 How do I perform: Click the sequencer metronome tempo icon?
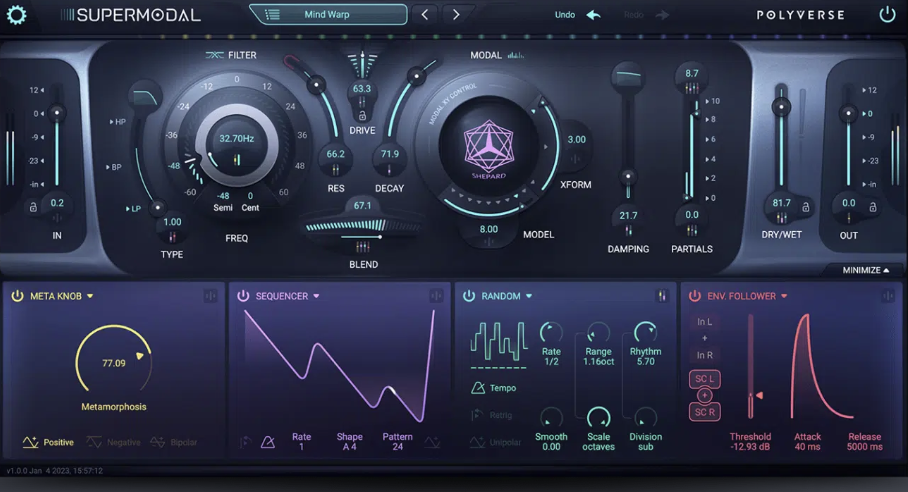point(268,442)
